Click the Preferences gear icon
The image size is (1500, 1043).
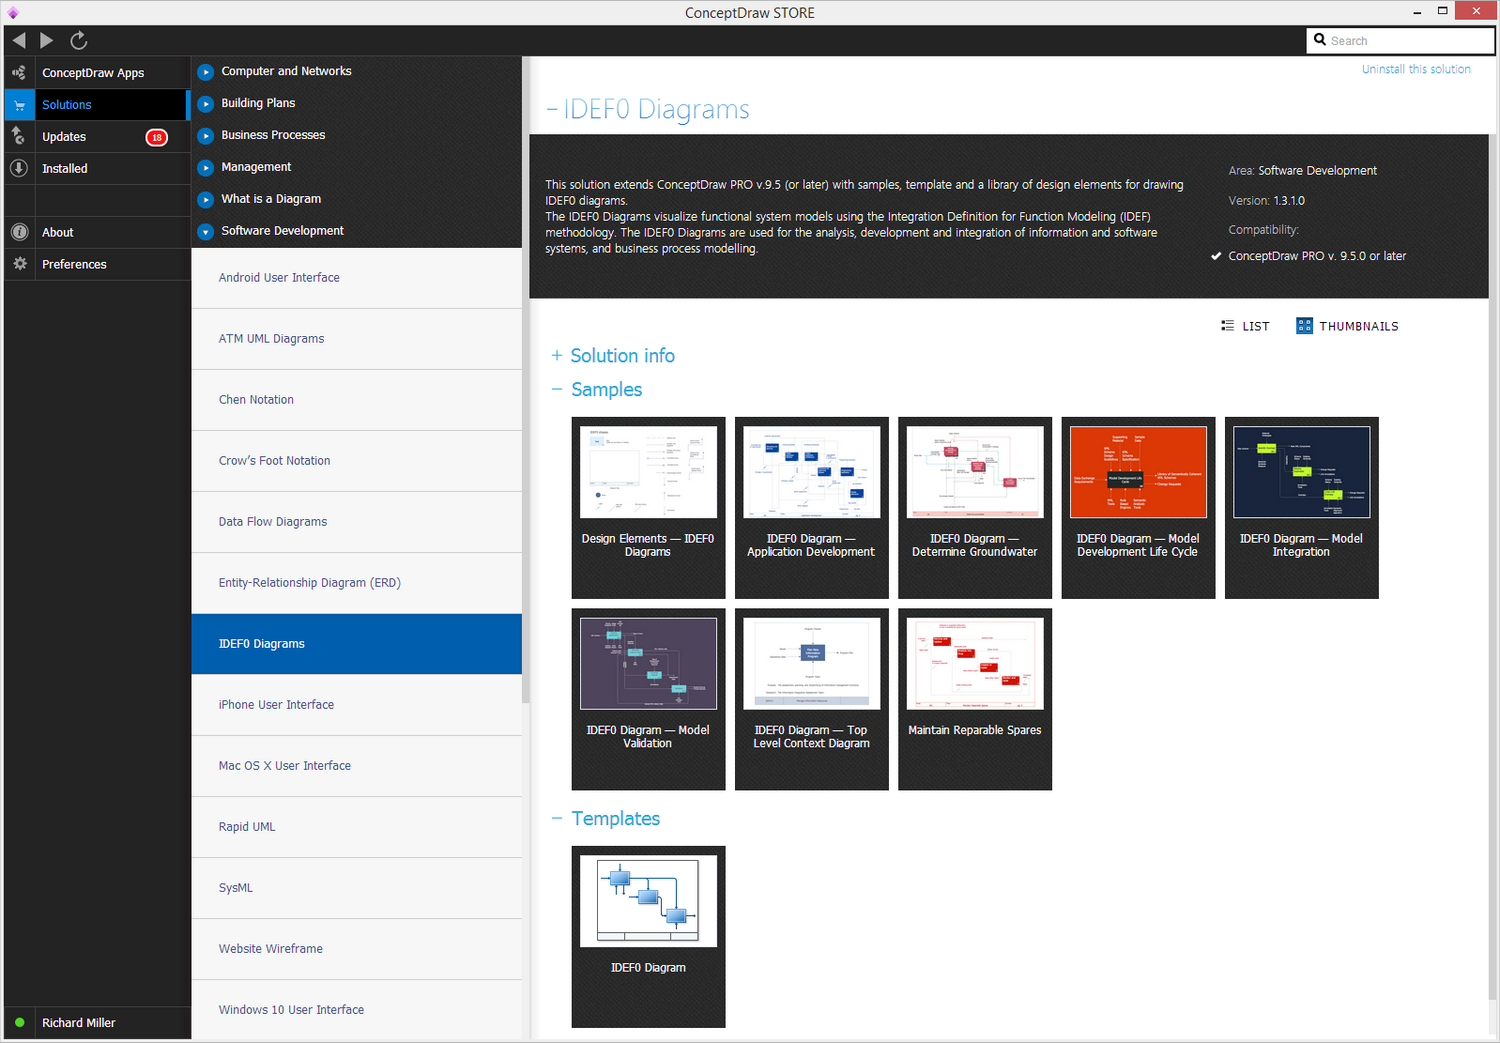pos(19,264)
